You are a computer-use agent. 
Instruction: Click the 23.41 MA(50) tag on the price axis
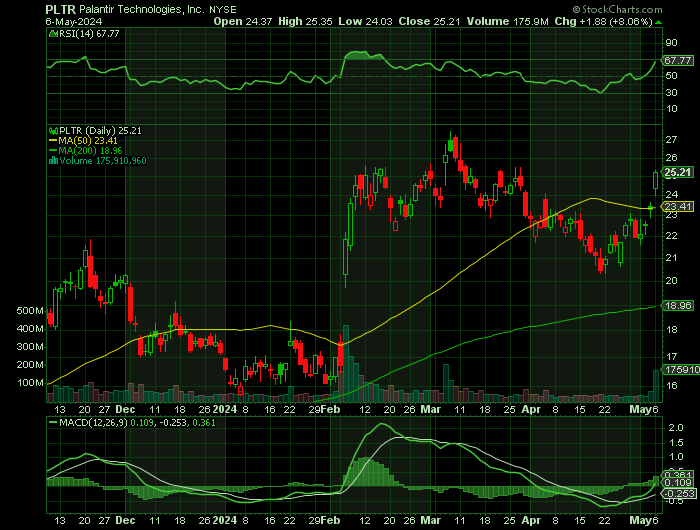click(678, 207)
